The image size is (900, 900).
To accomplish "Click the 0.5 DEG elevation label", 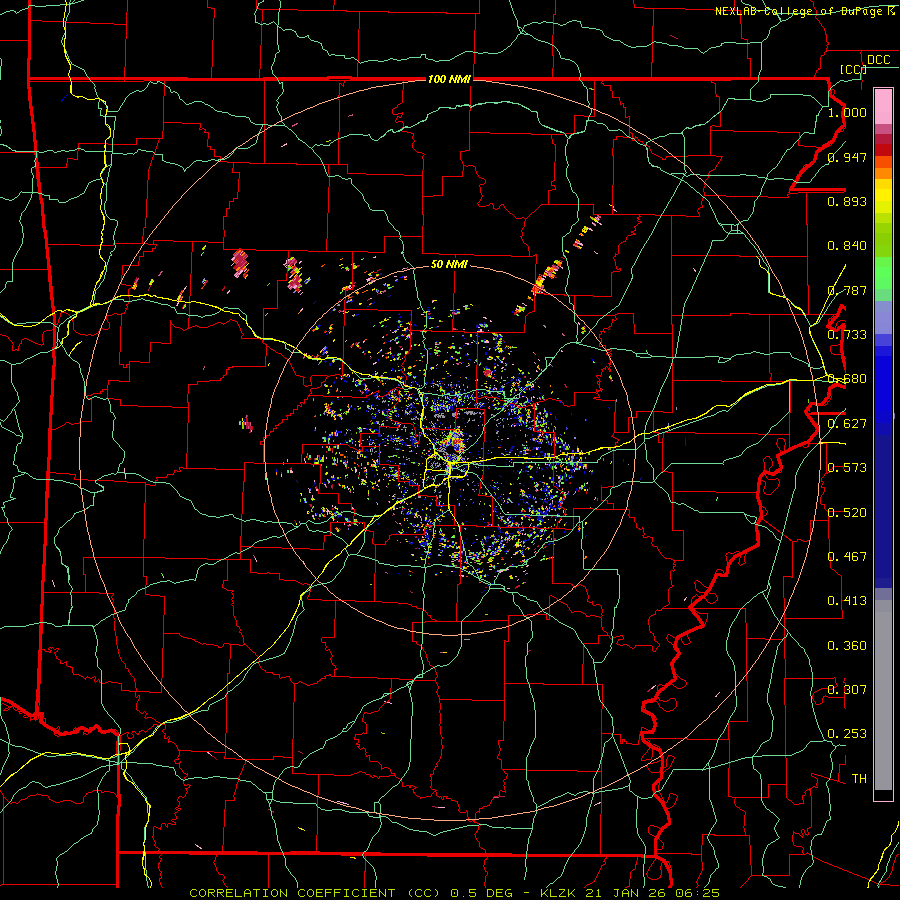I will [x=481, y=893].
